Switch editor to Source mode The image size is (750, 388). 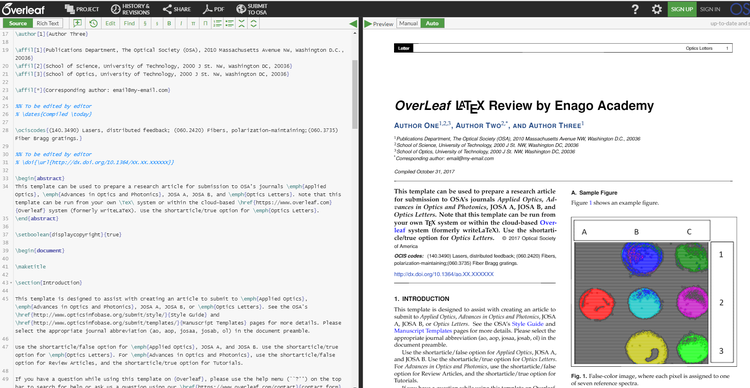[18, 23]
